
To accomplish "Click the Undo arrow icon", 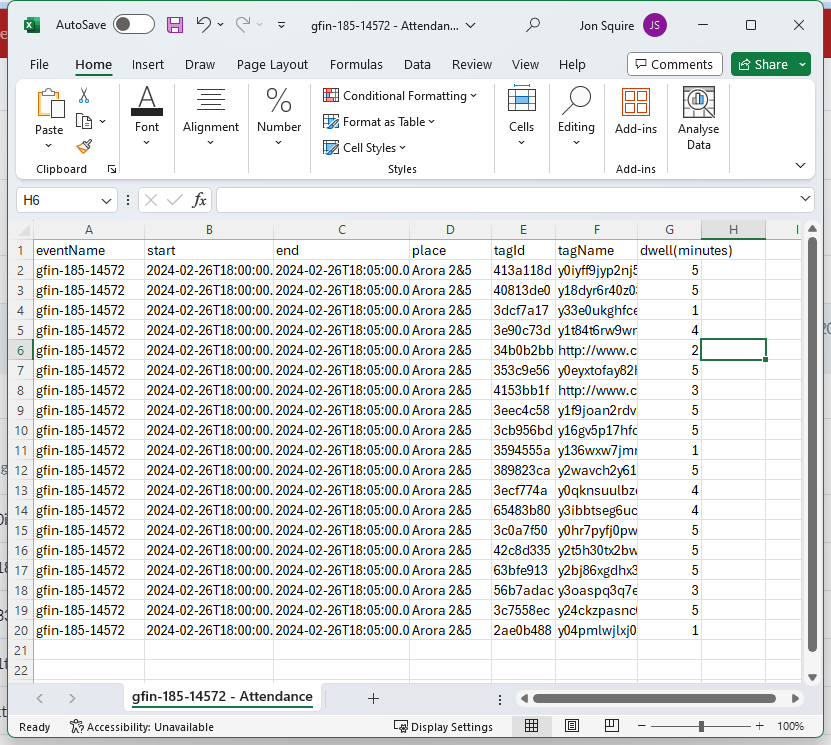I will (x=204, y=25).
